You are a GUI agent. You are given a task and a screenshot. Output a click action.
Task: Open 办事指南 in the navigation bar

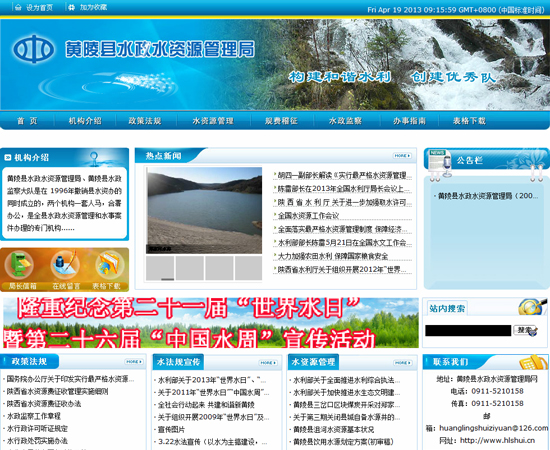pos(409,121)
